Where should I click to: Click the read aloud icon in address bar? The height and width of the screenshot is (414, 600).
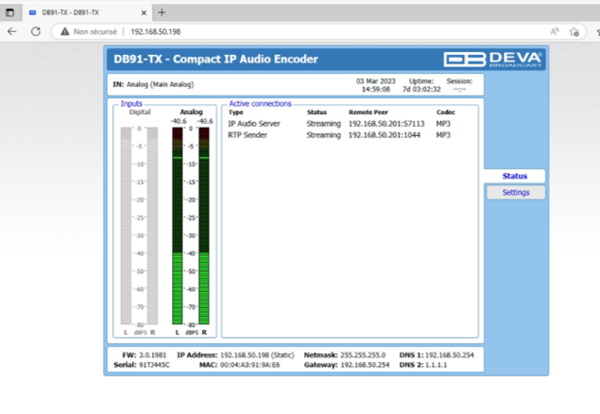(554, 31)
